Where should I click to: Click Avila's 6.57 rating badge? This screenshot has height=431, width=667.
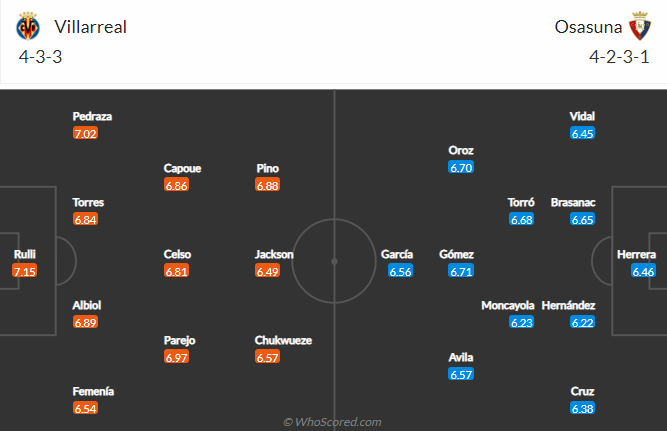coord(461,375)
